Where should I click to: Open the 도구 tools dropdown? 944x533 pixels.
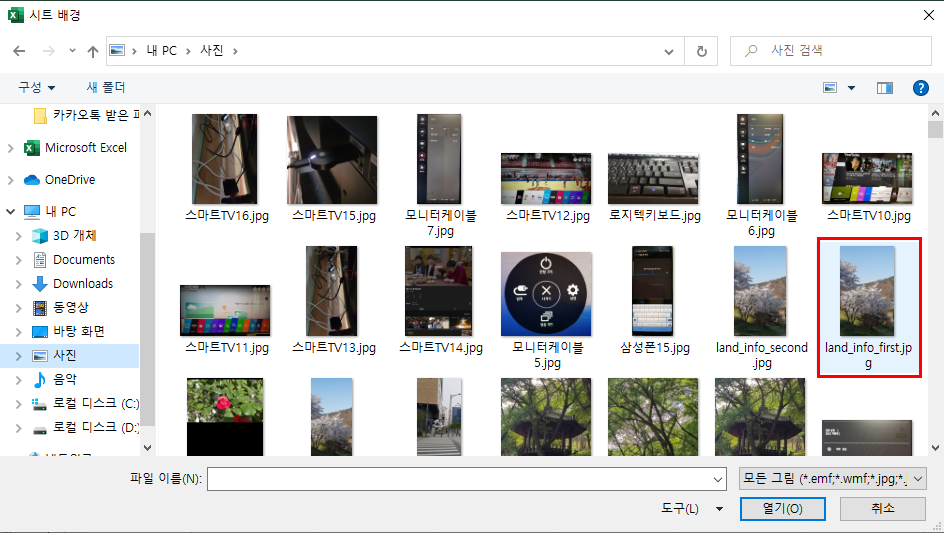point(692,509)
